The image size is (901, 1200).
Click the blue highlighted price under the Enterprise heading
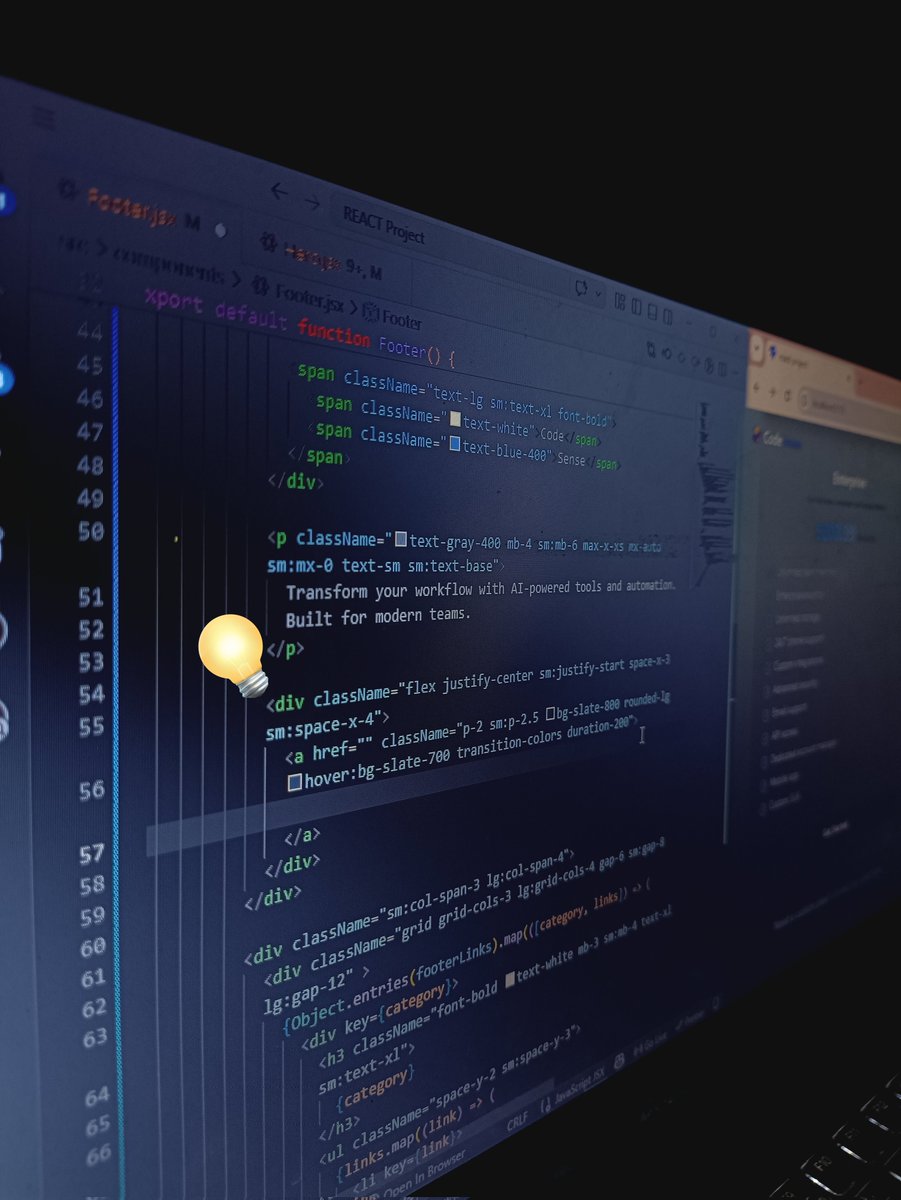point(834,533)
